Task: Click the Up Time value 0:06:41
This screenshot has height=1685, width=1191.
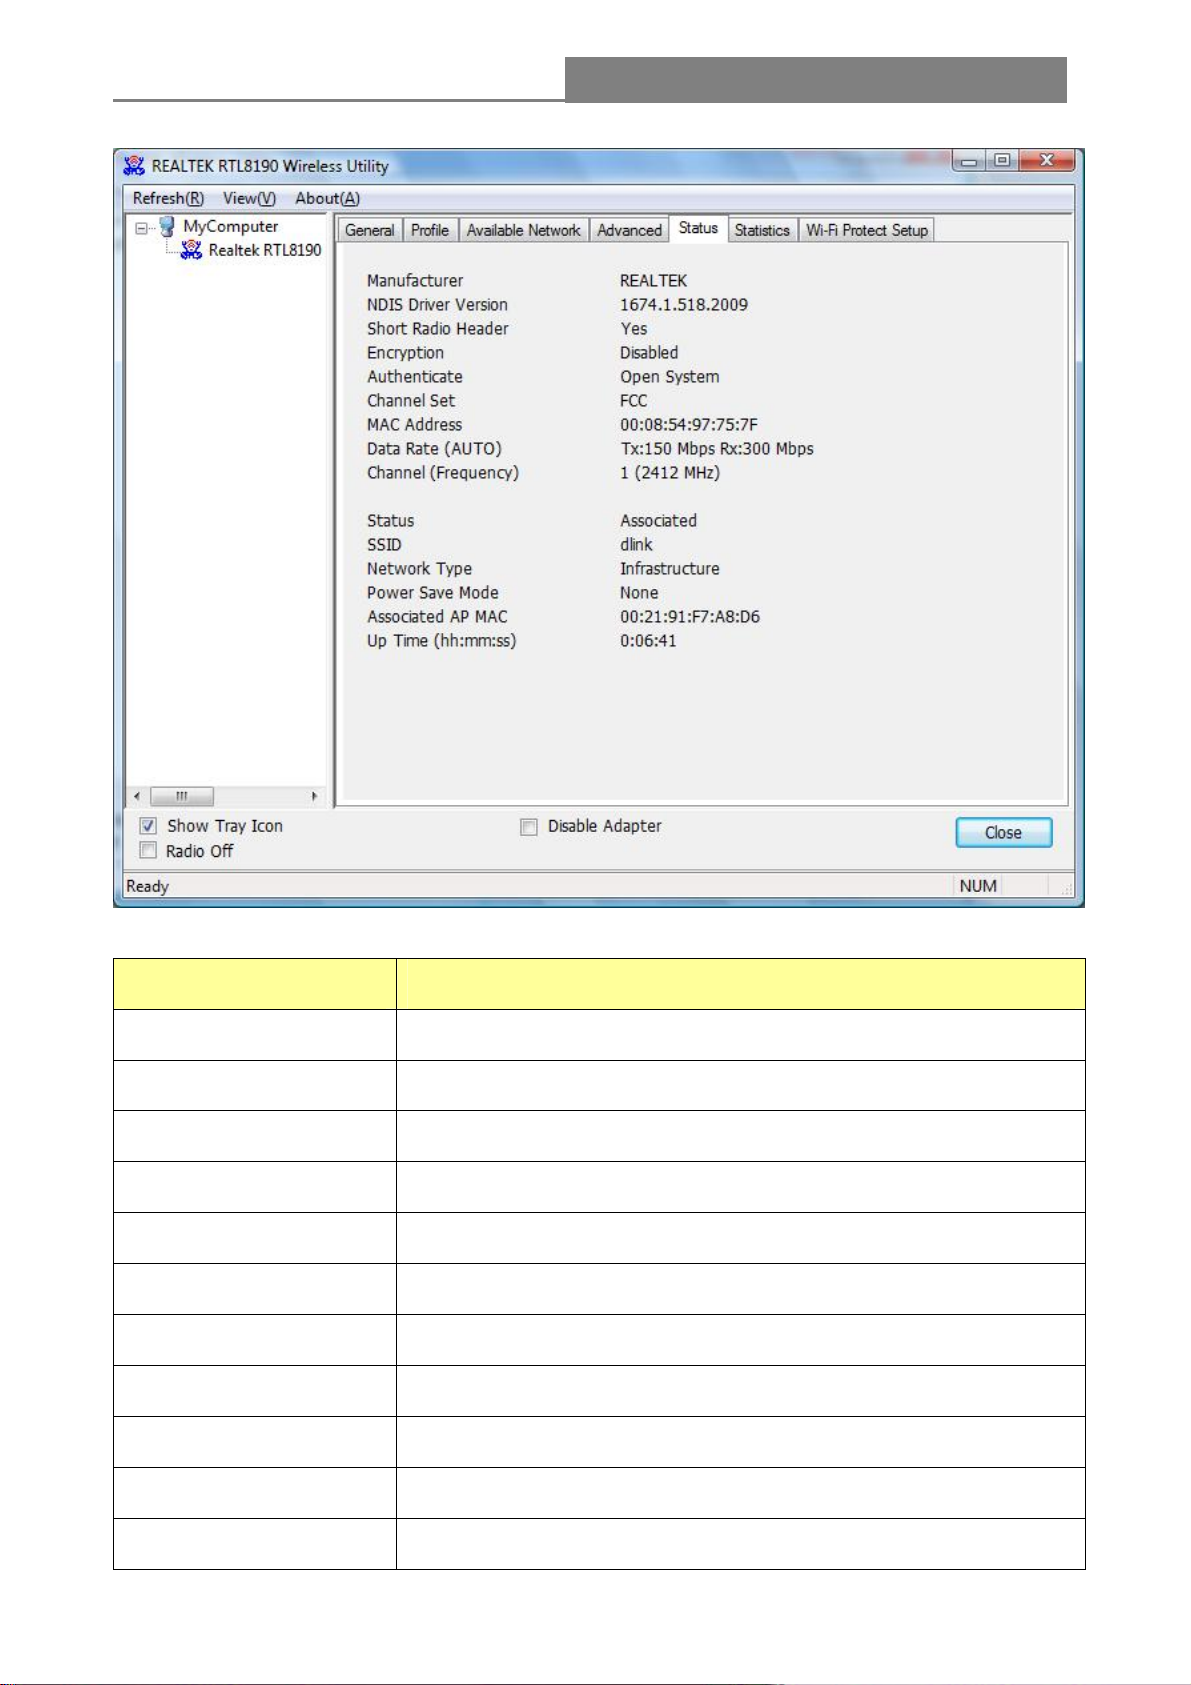Action: click(648, 641)
